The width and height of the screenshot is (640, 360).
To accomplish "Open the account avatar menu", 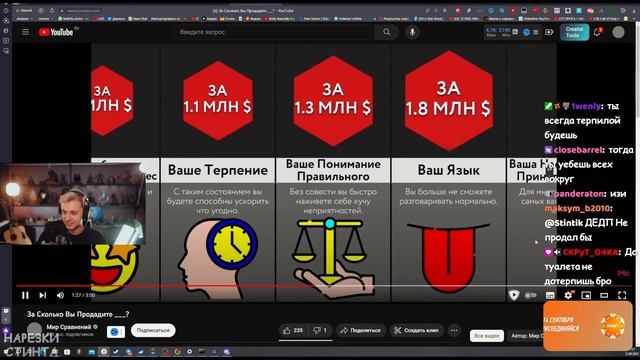I will pos(618,32).
